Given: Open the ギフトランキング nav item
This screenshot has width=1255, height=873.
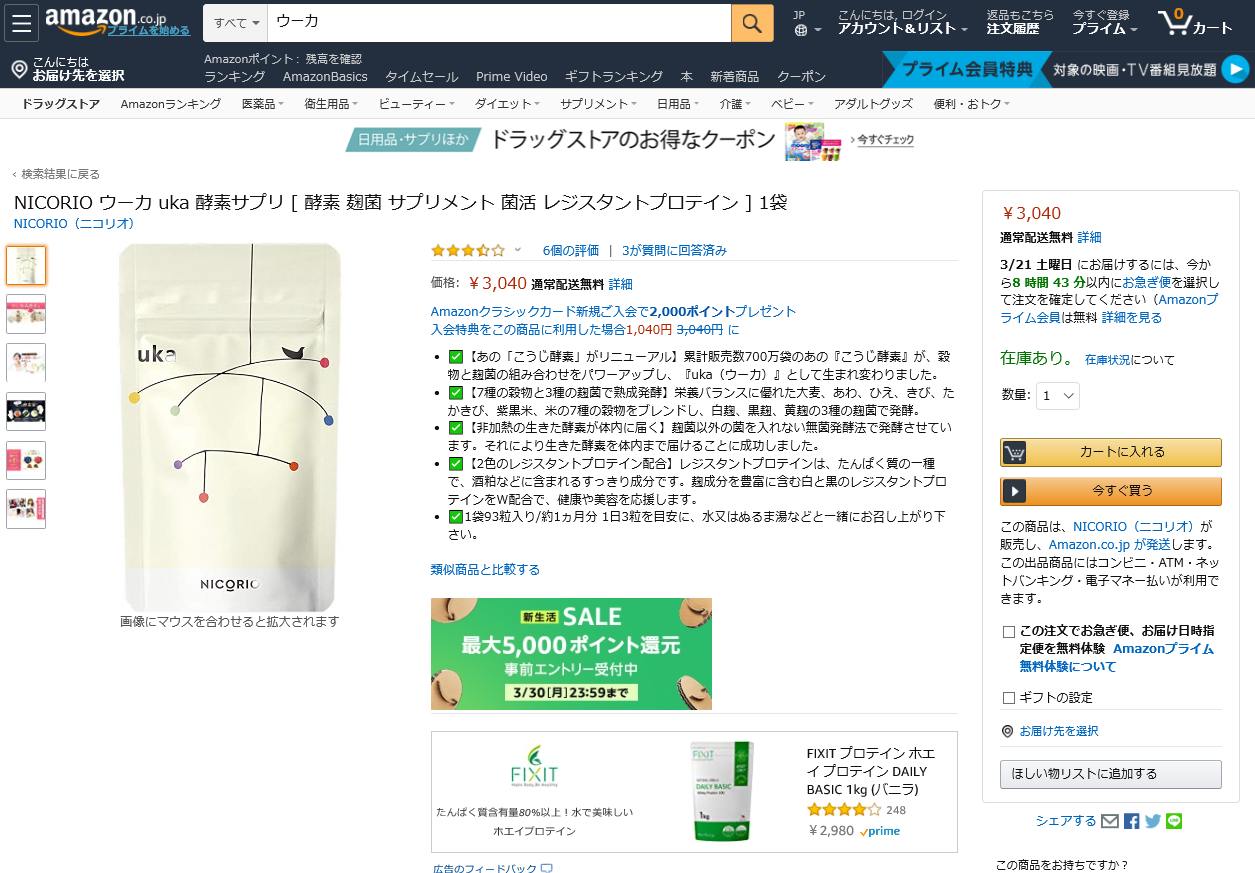Looking at the screenshot, I should 614,77.
